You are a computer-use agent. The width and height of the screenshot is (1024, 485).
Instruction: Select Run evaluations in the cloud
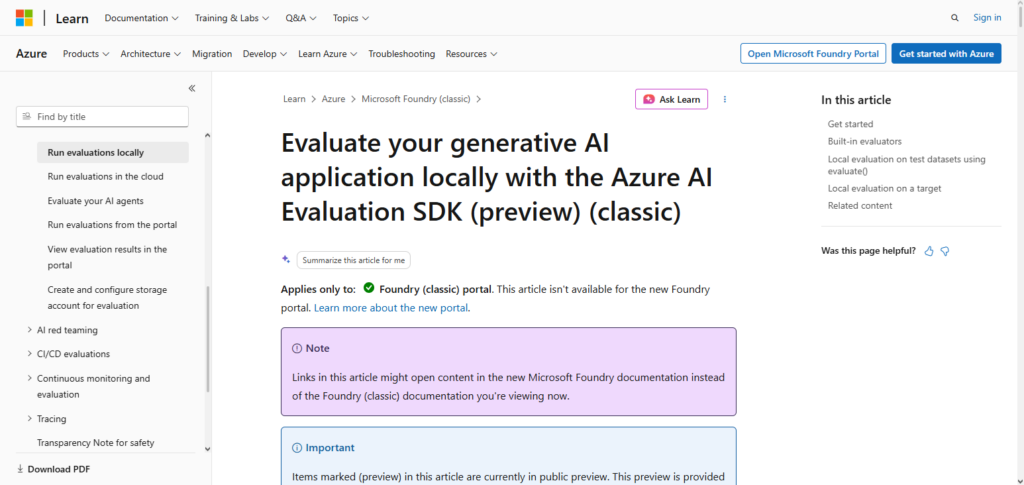click(x=105, y=176)
